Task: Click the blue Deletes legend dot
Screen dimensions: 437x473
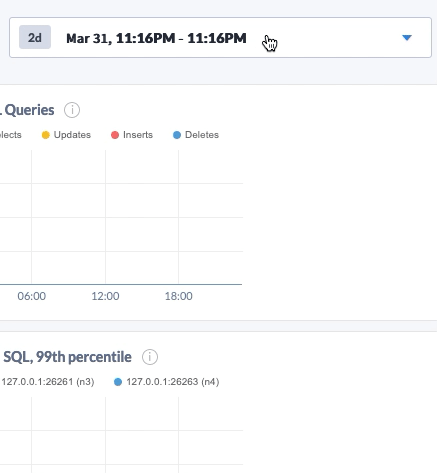Action: [177, 135]
